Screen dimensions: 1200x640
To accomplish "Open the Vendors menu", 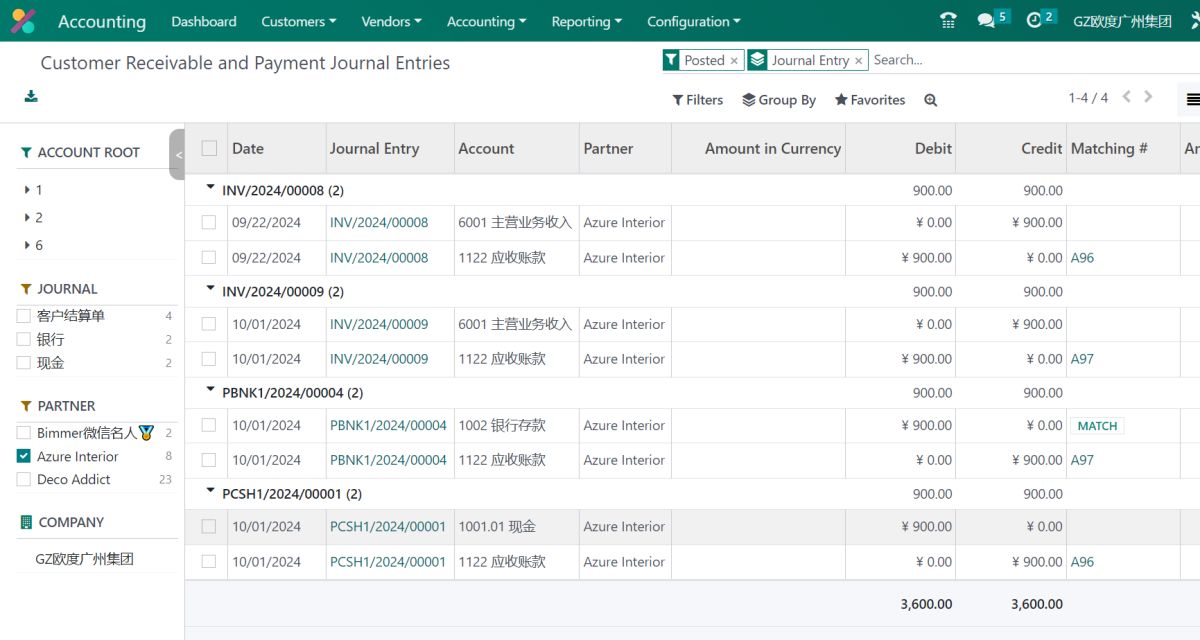I will (391, 21).
